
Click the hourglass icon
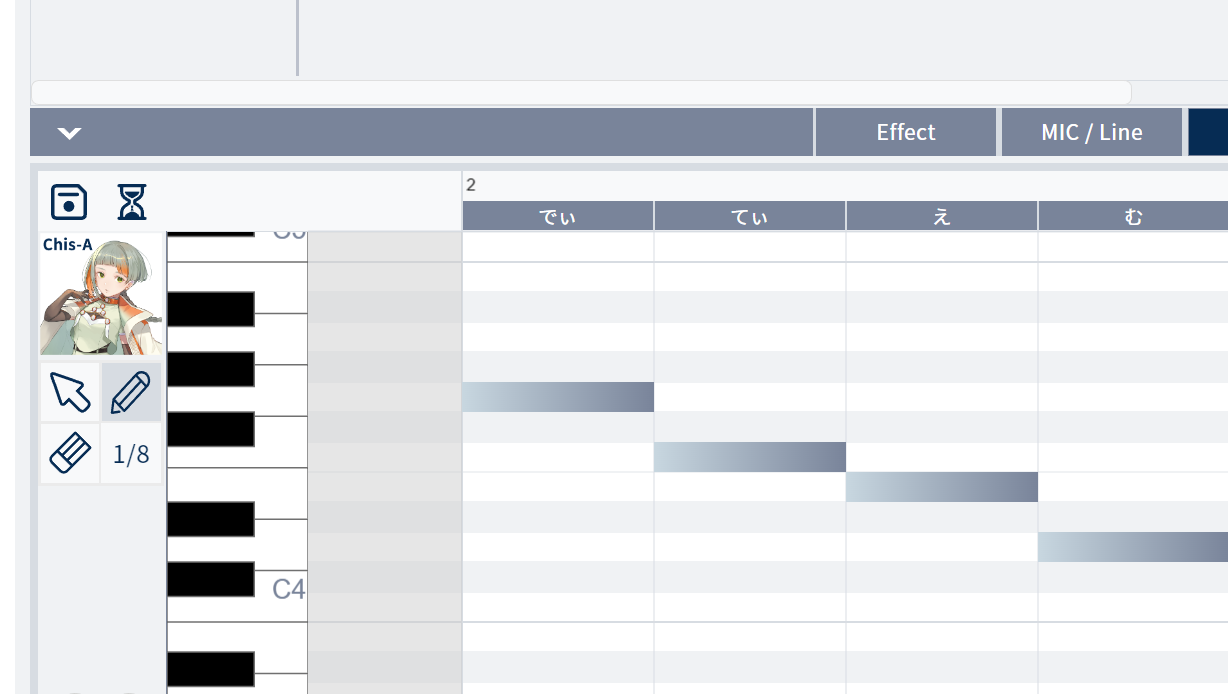tap(131, 202)
